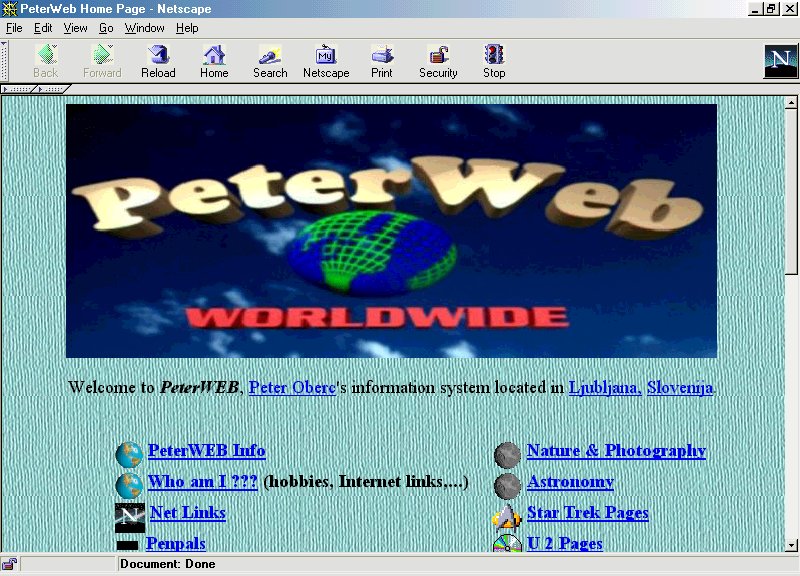Click the vertical scrollbar up arrow

791,103
